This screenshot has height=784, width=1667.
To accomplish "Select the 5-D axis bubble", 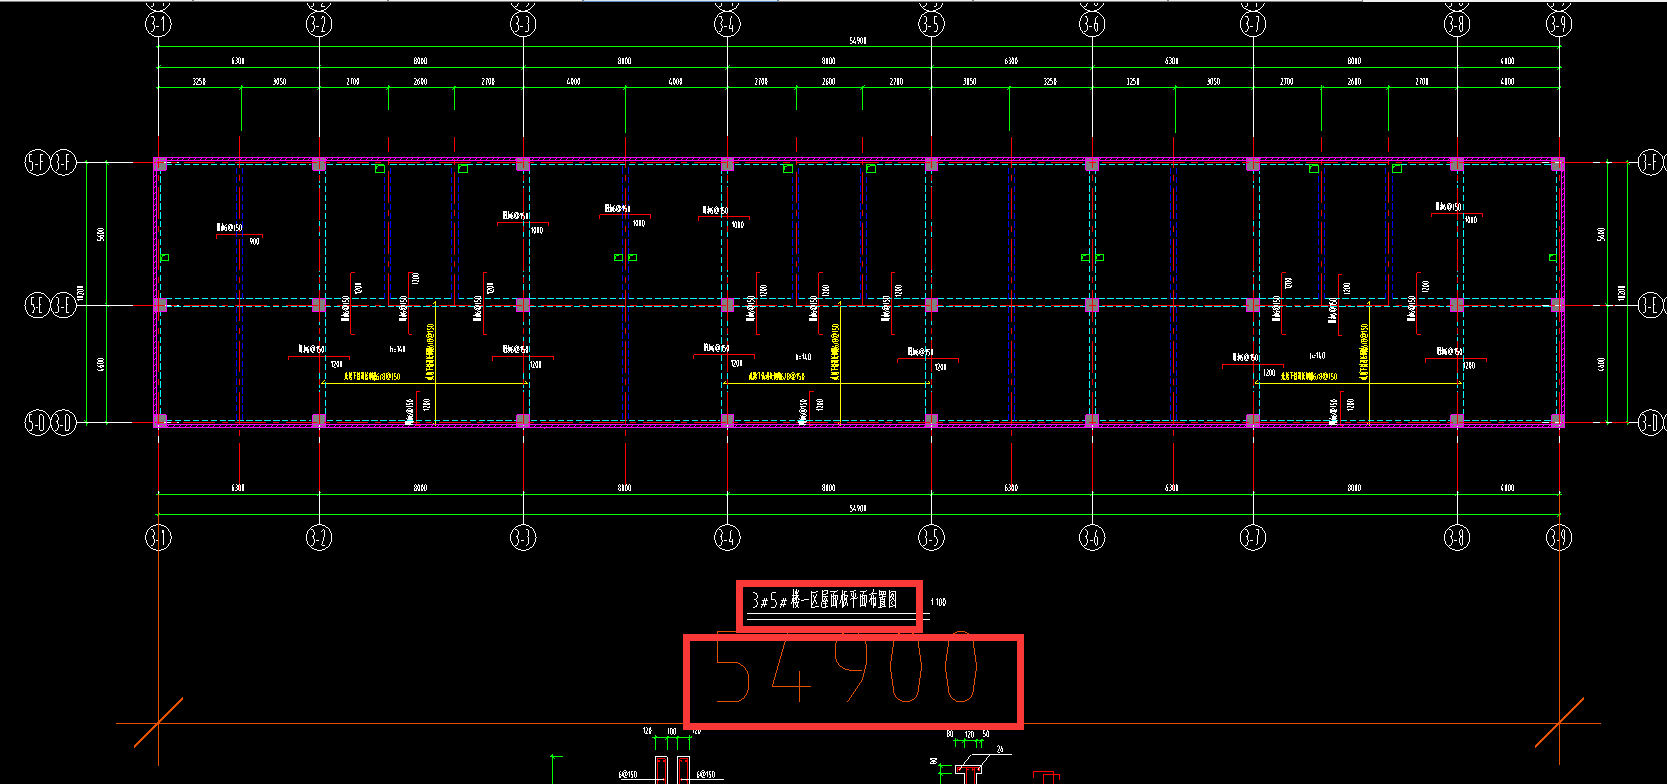I will pos(37,422).
